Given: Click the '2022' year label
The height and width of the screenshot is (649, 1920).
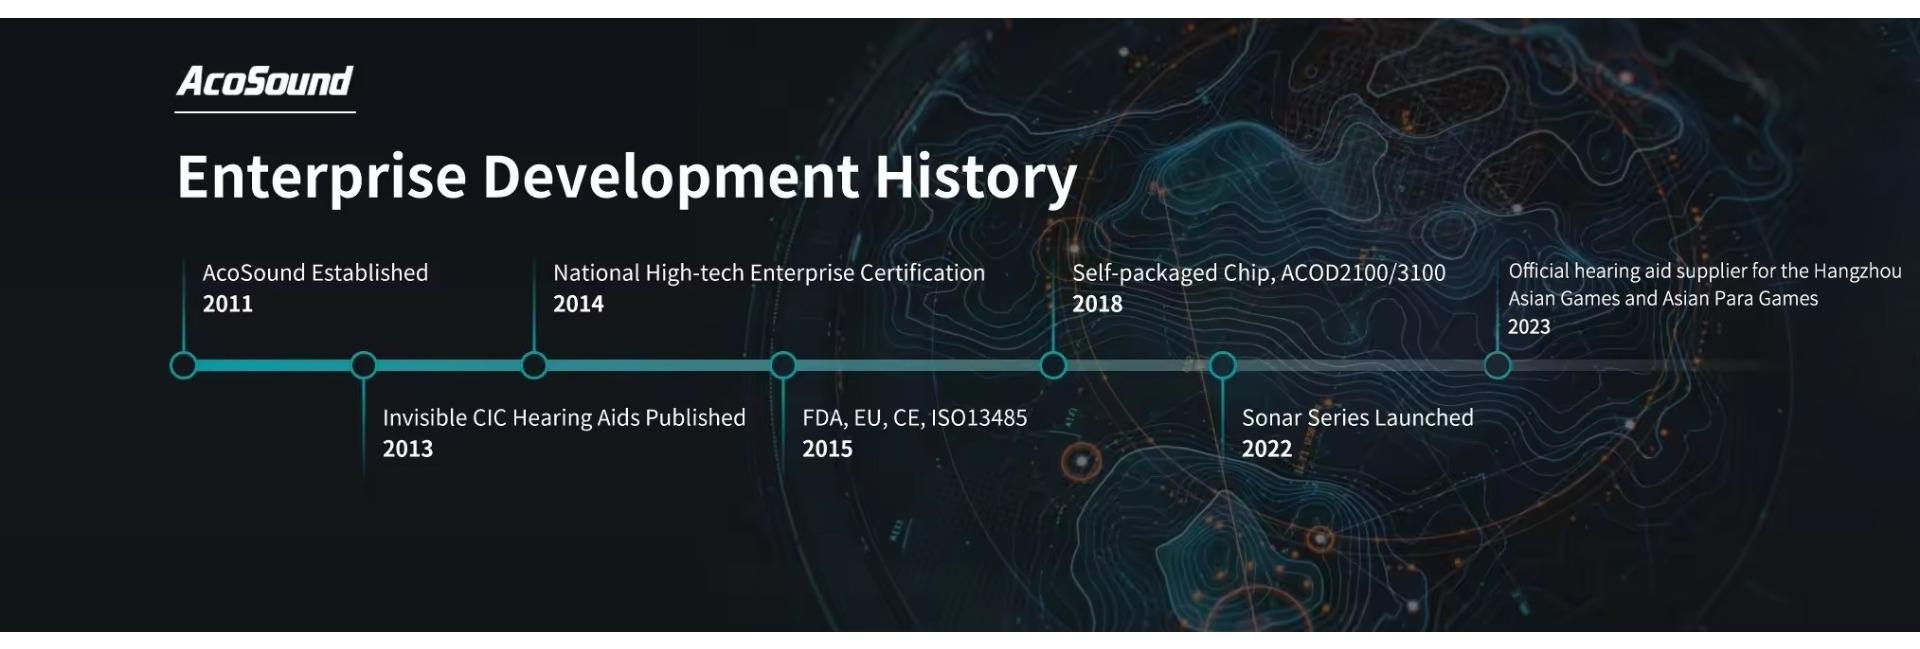Looking at the screenshot, I should (1267, 449).
